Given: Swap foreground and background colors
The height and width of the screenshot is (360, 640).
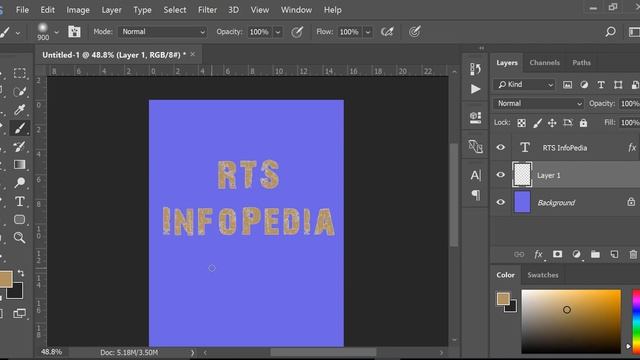Looking at the screenshot, I should click(x=20, y=273).
